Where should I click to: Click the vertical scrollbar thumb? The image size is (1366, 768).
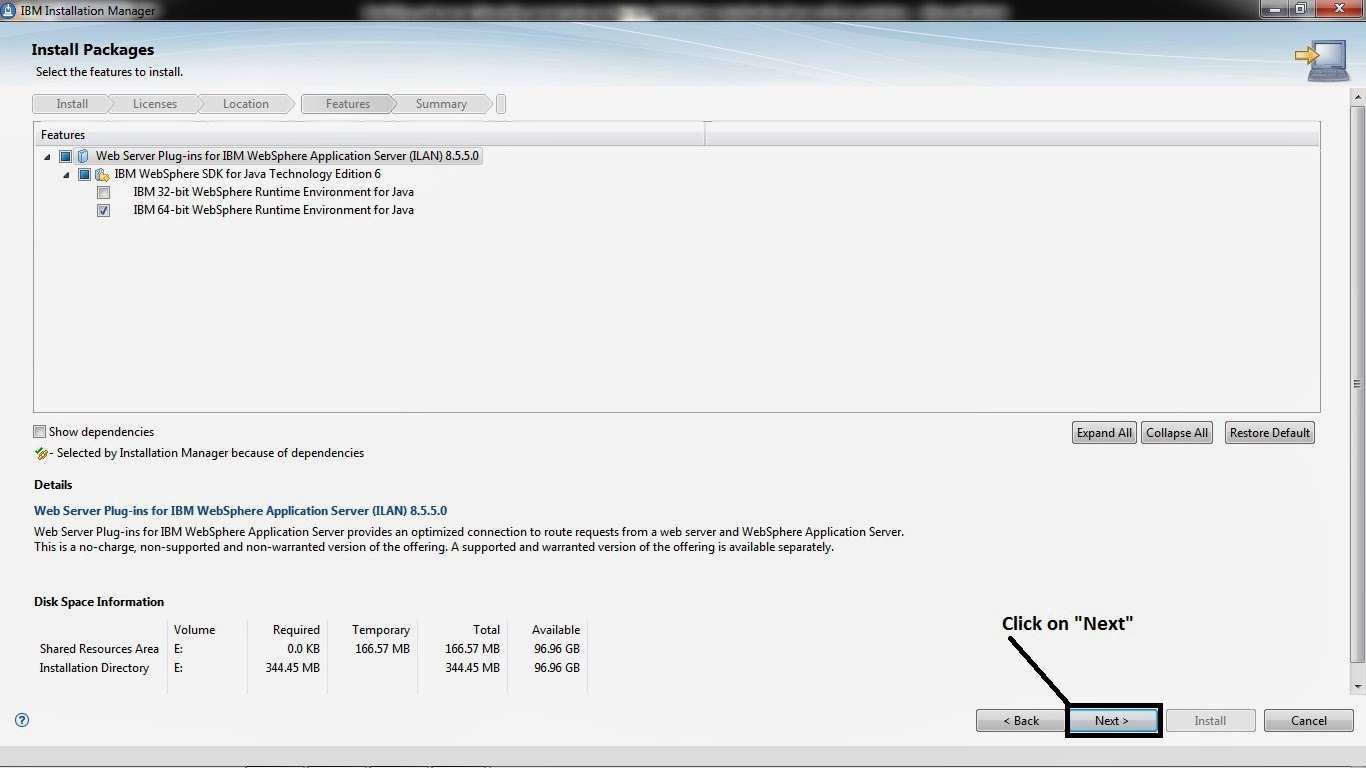(1356, 383)
